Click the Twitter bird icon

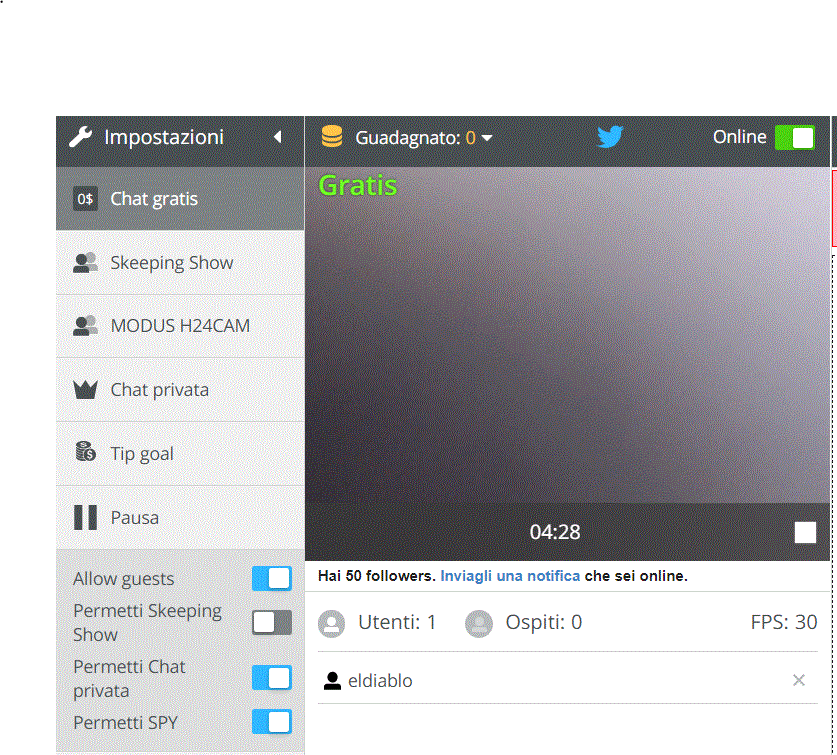610,137
